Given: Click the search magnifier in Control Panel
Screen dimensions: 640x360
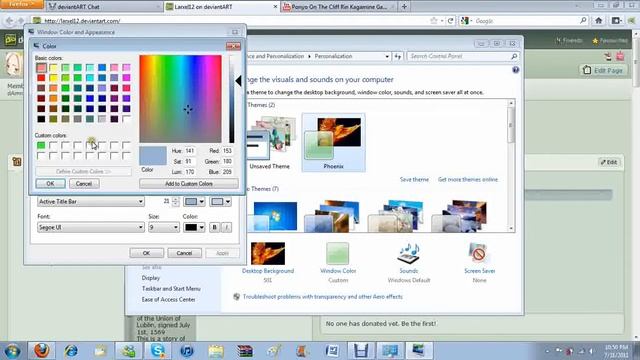Looking at the screenshot, I should (x=514, y=56).
